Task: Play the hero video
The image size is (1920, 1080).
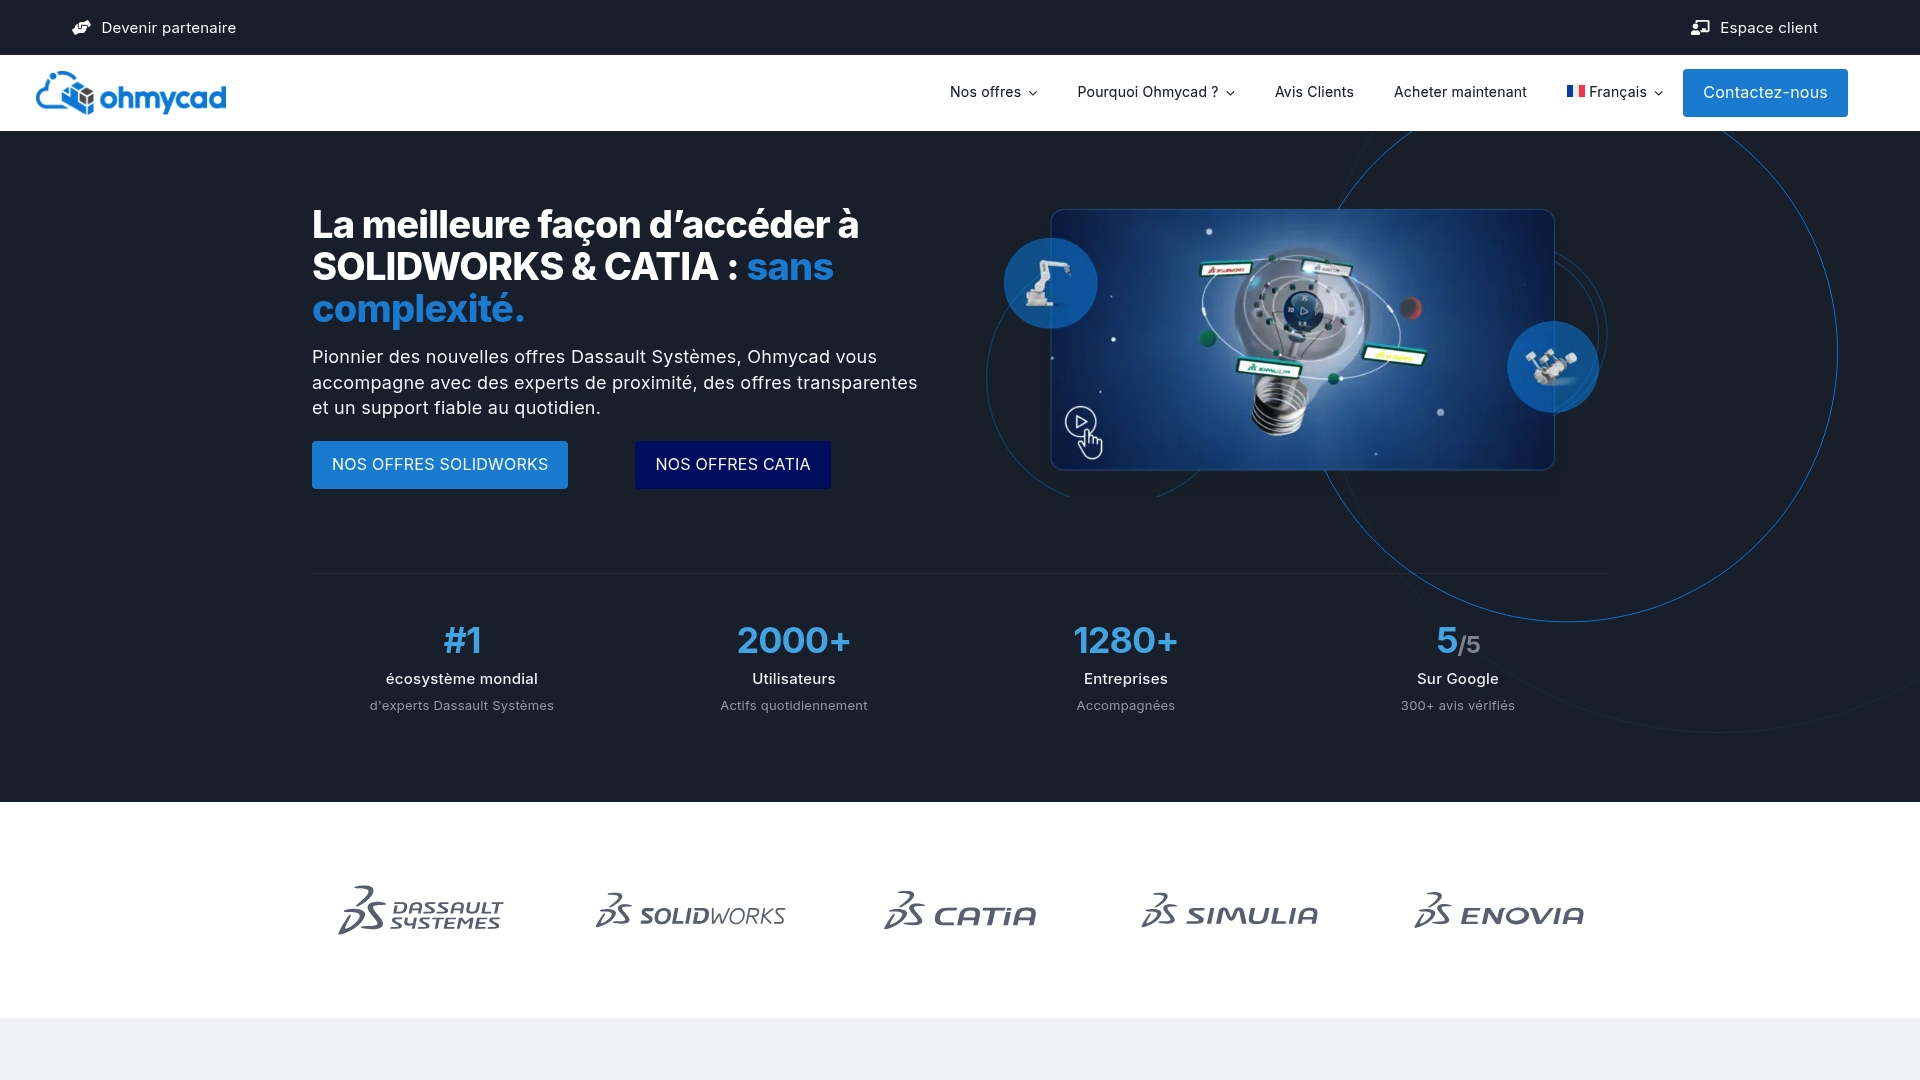Action: (1081, 421)
